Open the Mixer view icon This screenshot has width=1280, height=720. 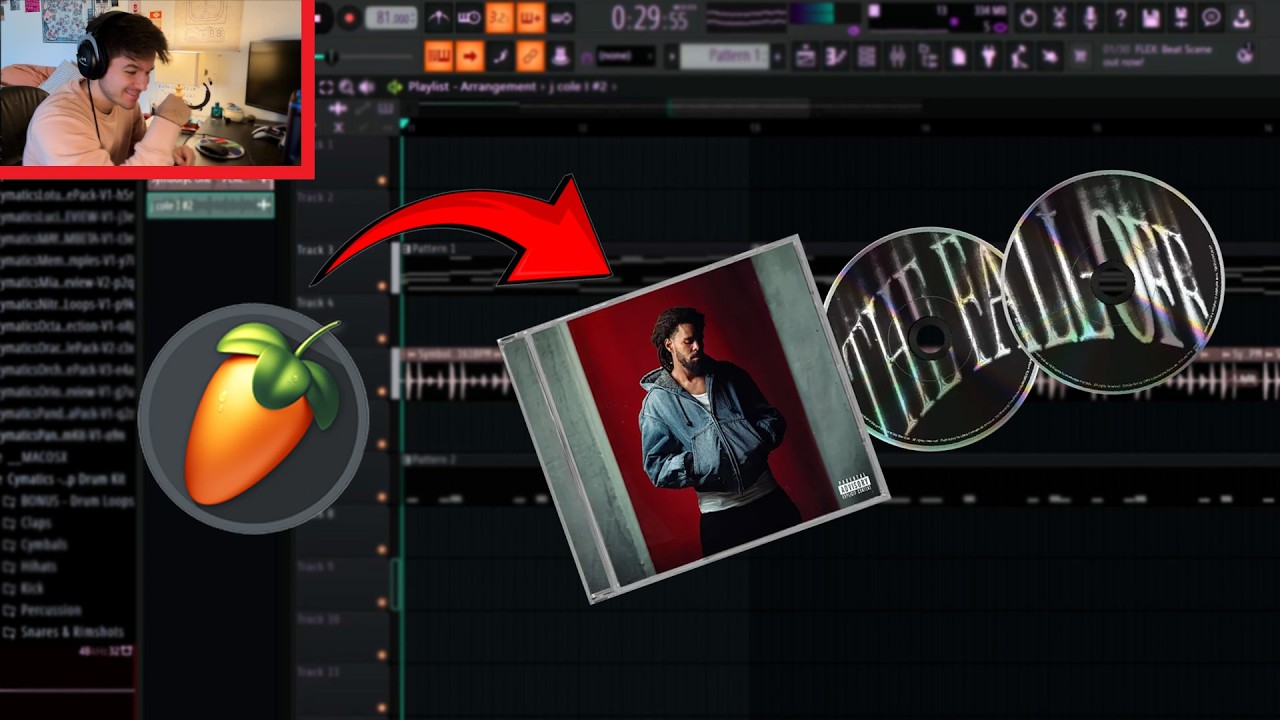pos(897,56)
